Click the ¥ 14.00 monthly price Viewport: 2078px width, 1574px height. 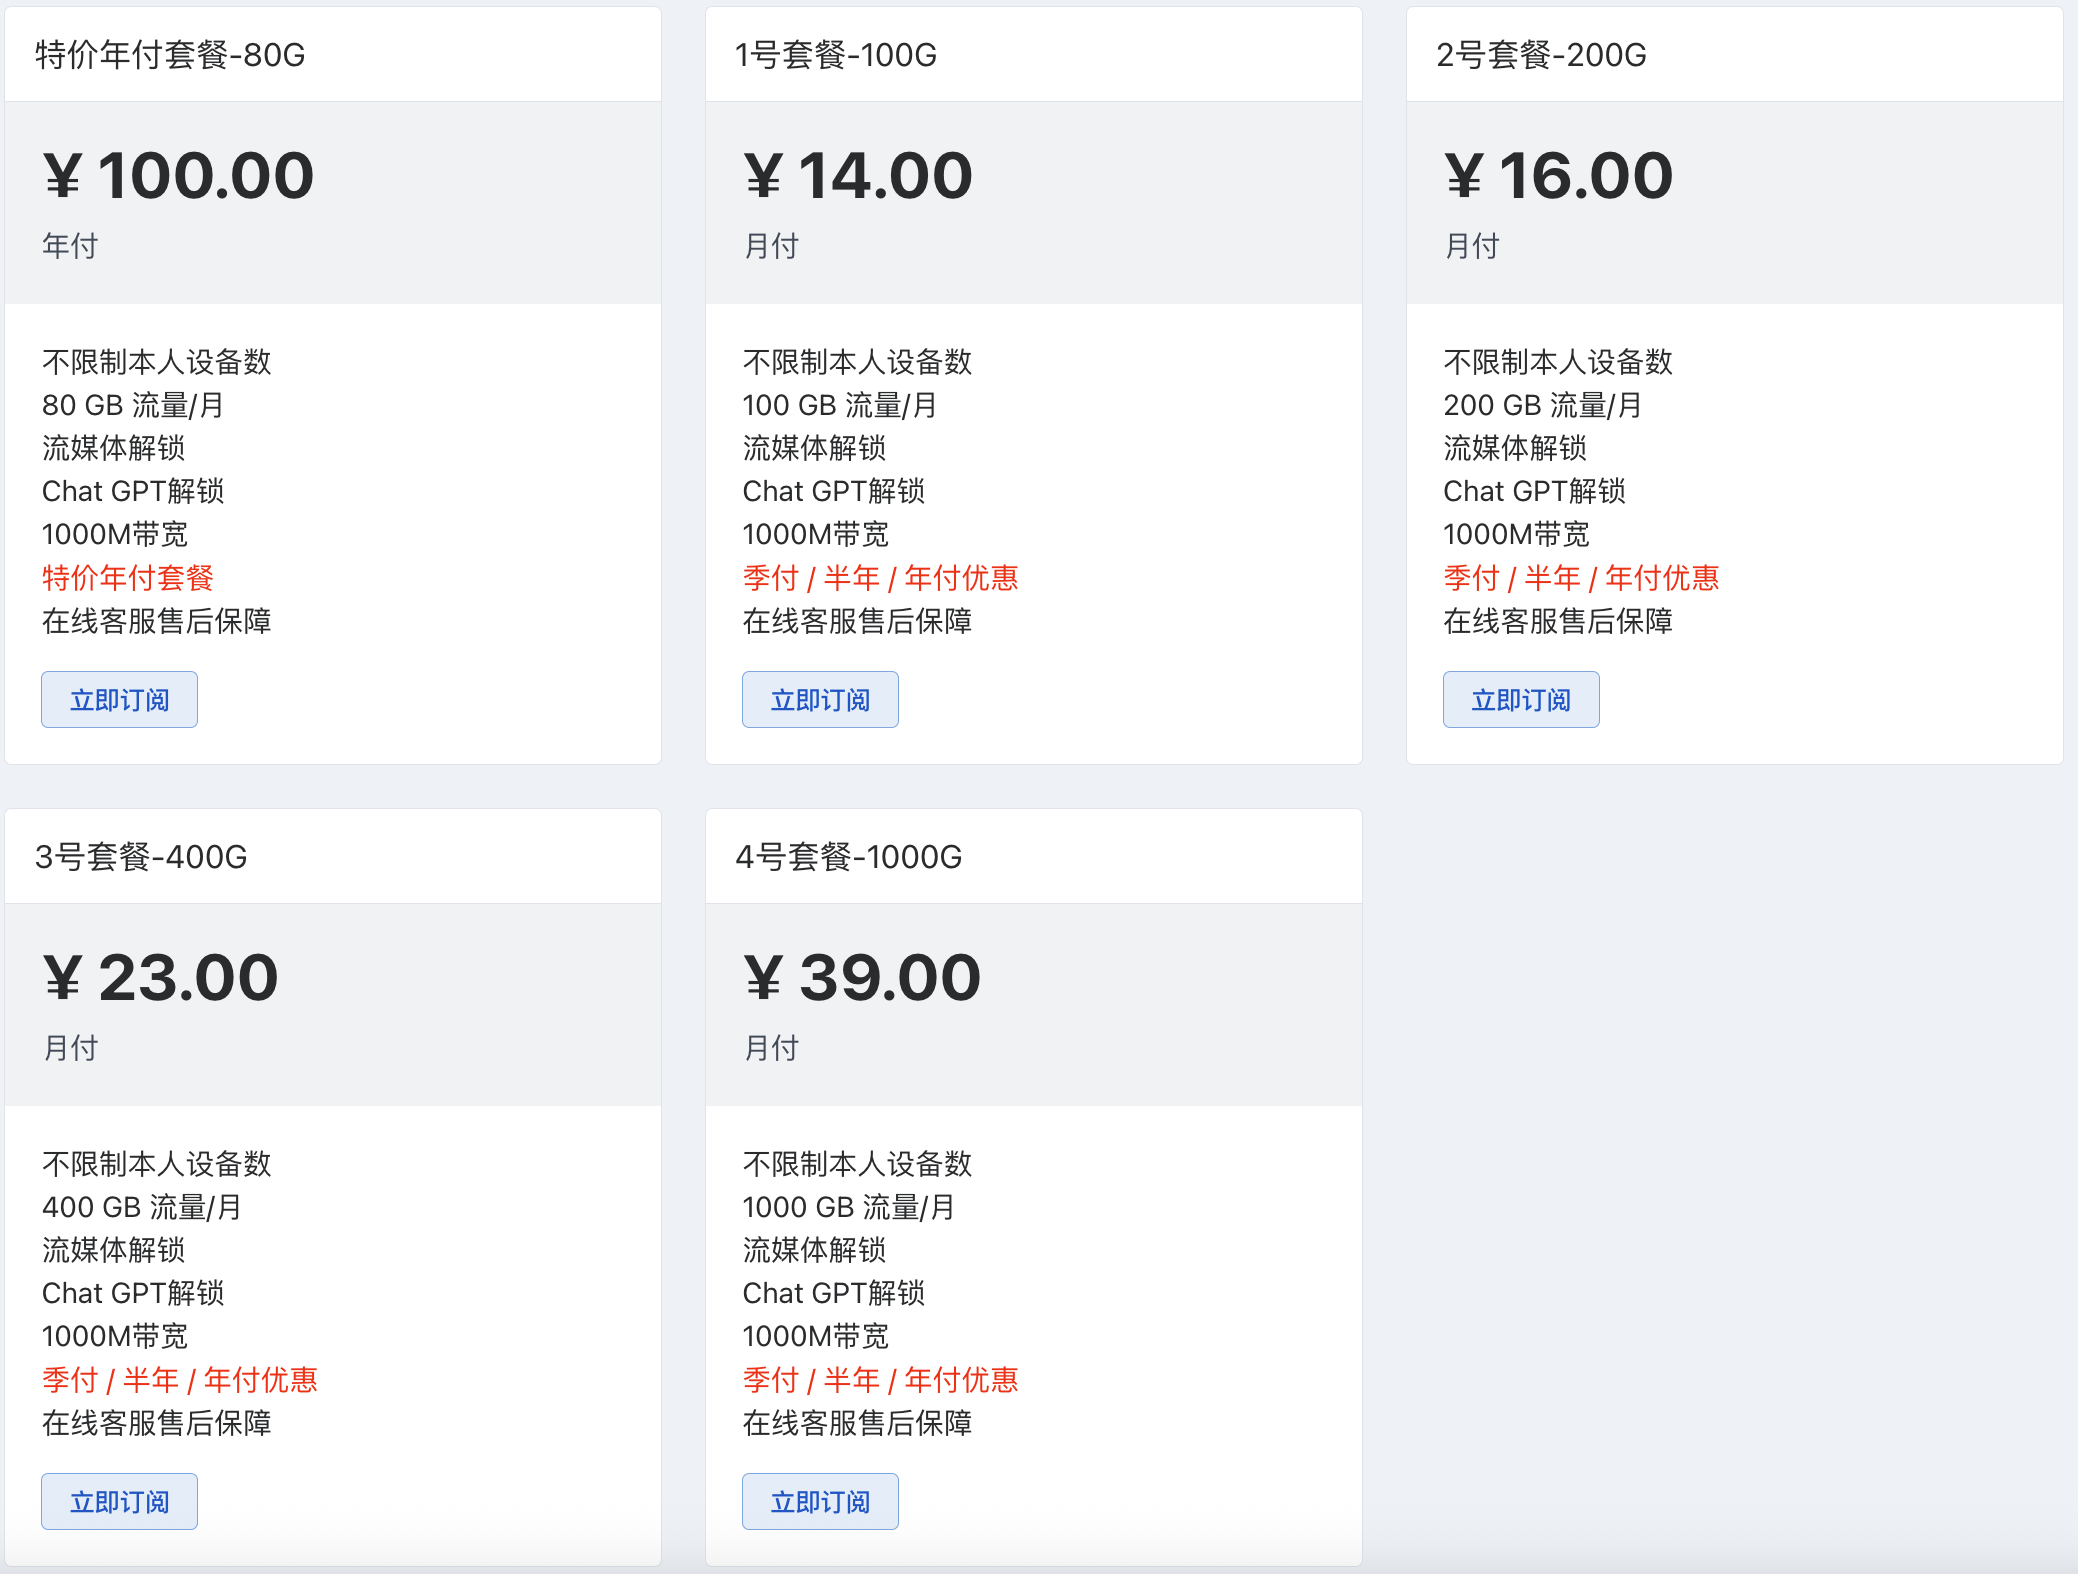pyautogui.click(x=858, y=176)
